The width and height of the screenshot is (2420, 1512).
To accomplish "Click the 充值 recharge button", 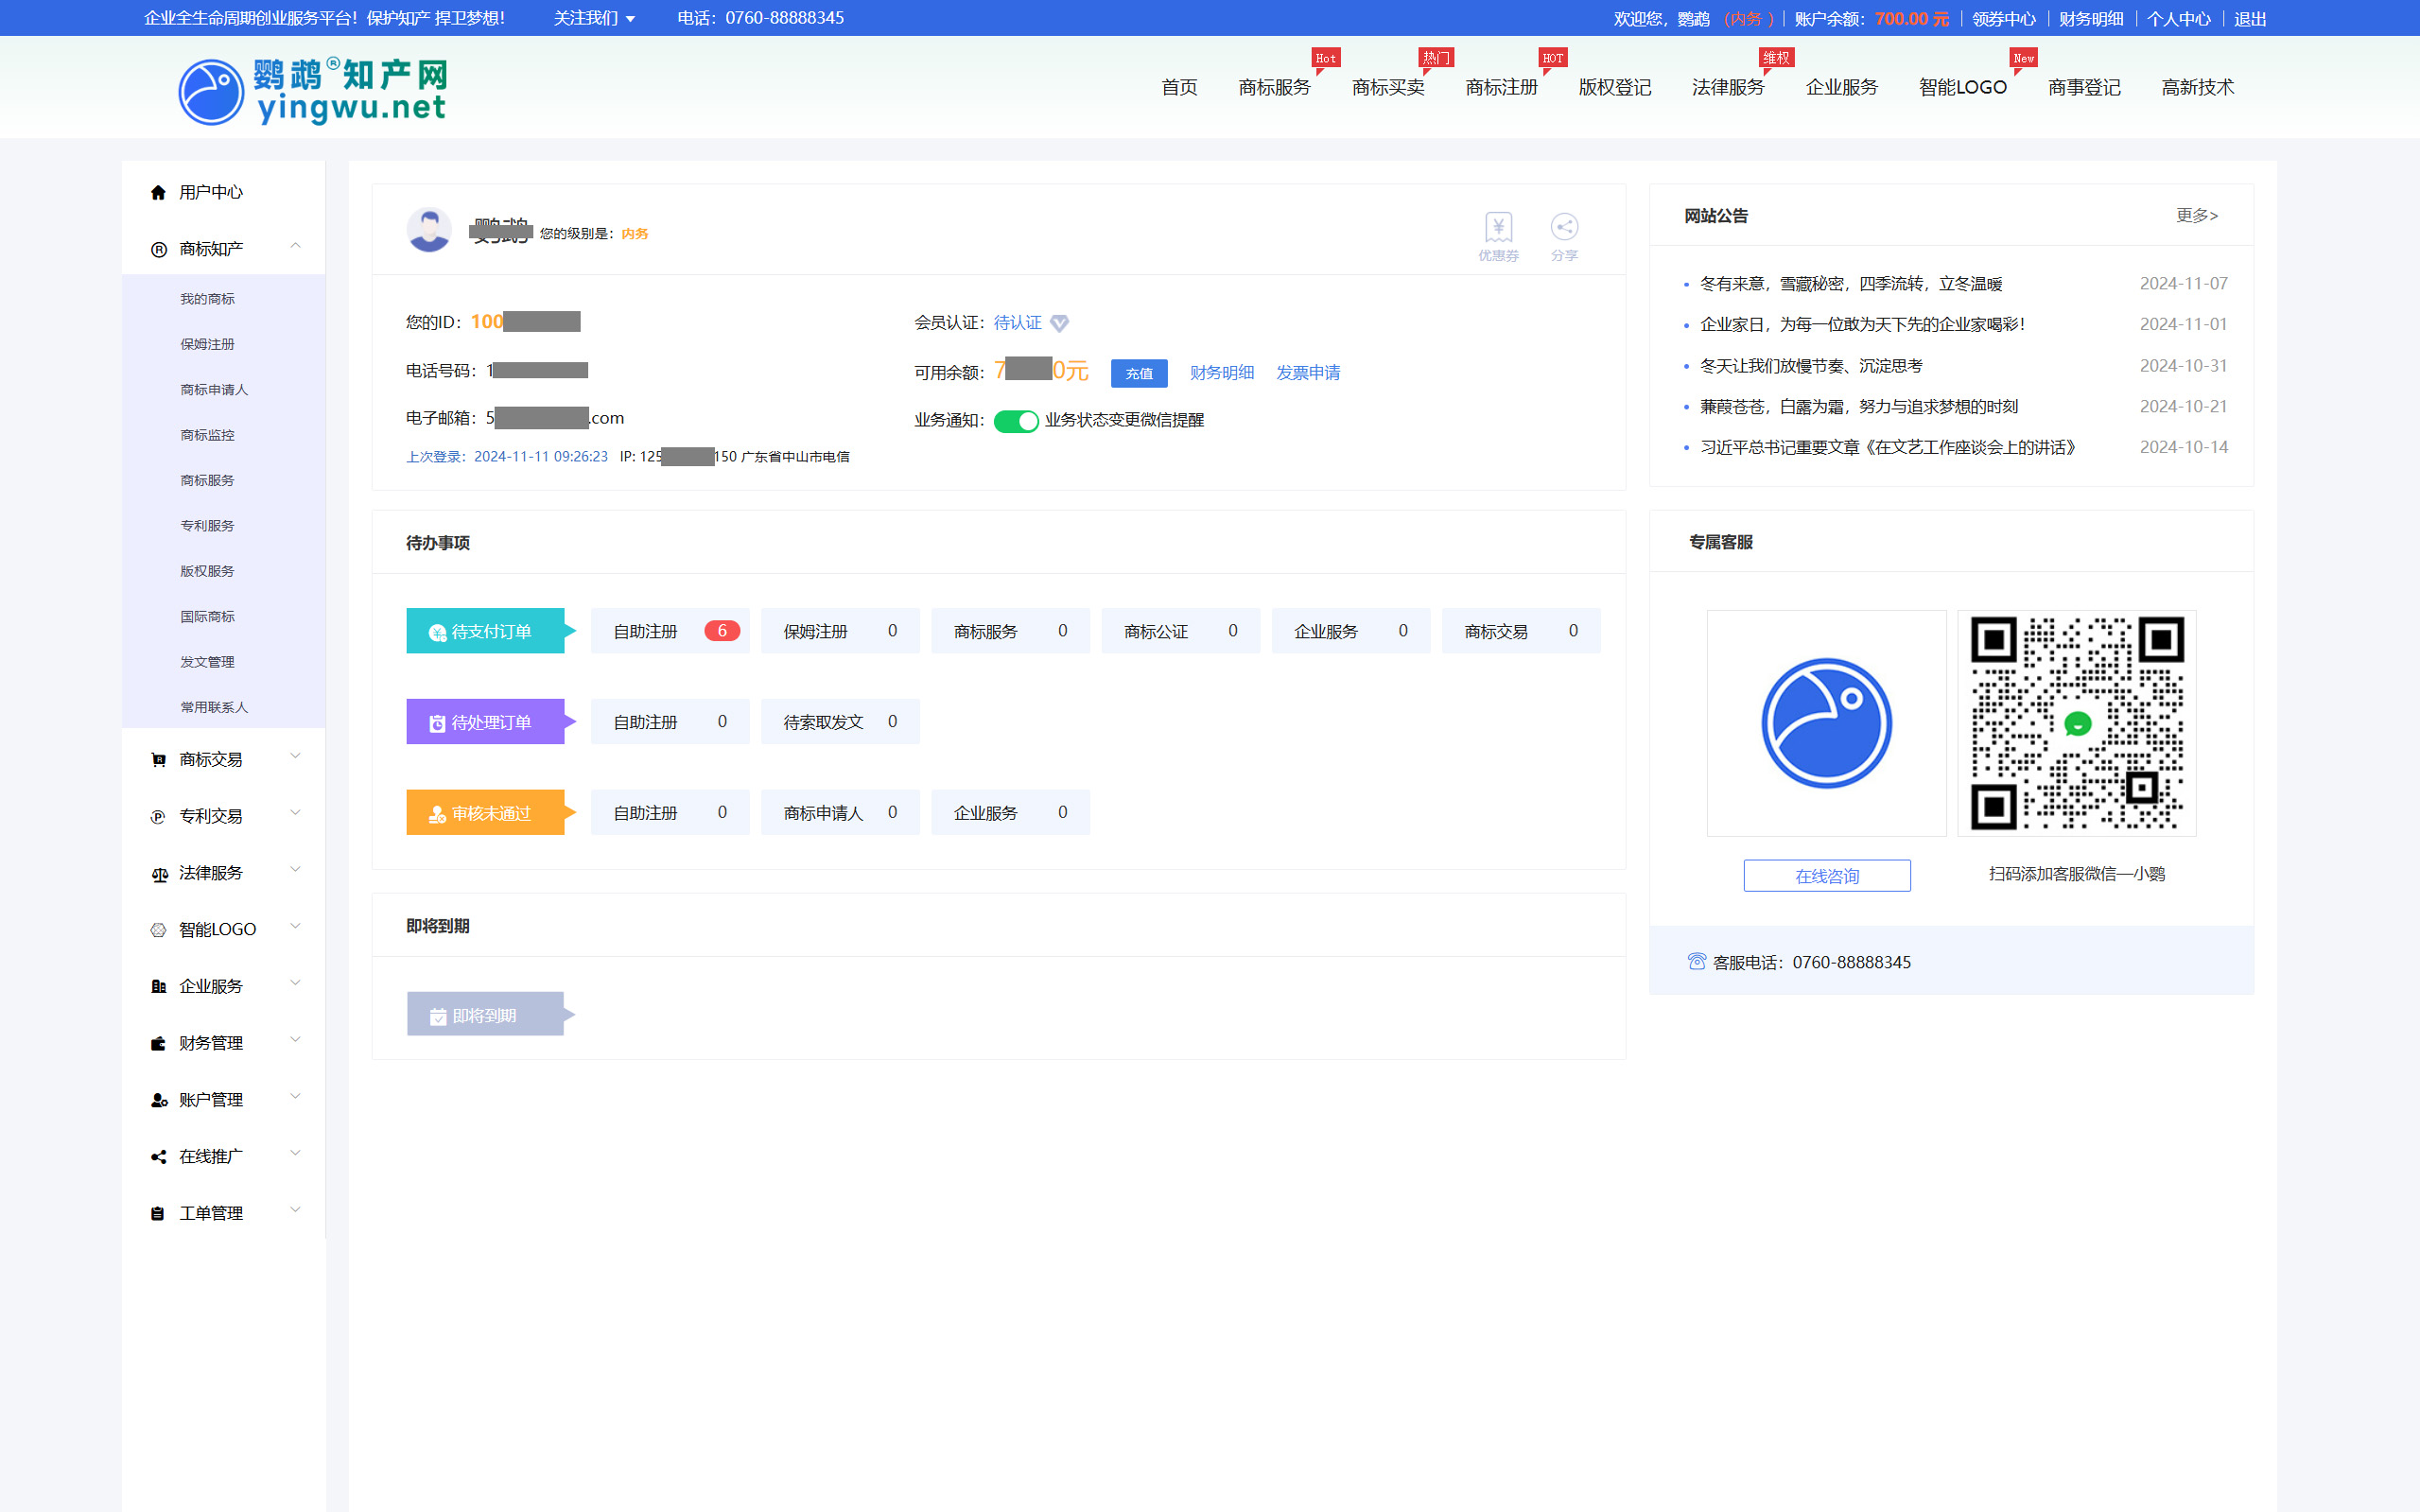I will click(1139, 373).
